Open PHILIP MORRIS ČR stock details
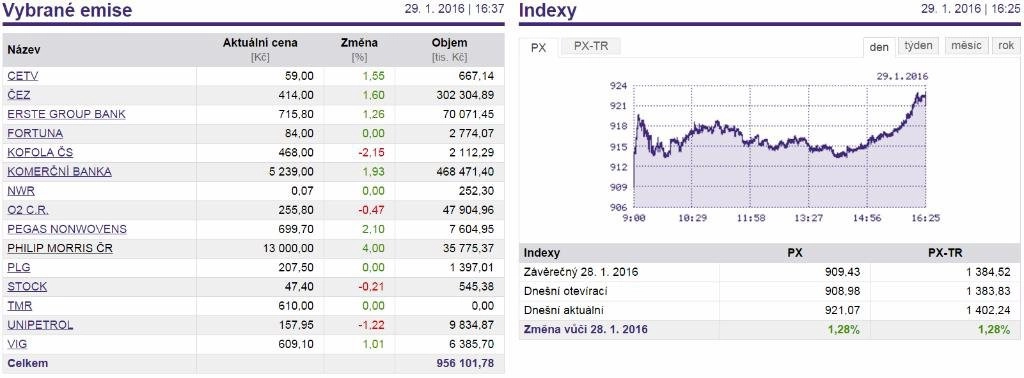The width and height of the screenshot is (1024, 378). pos(60,249)
